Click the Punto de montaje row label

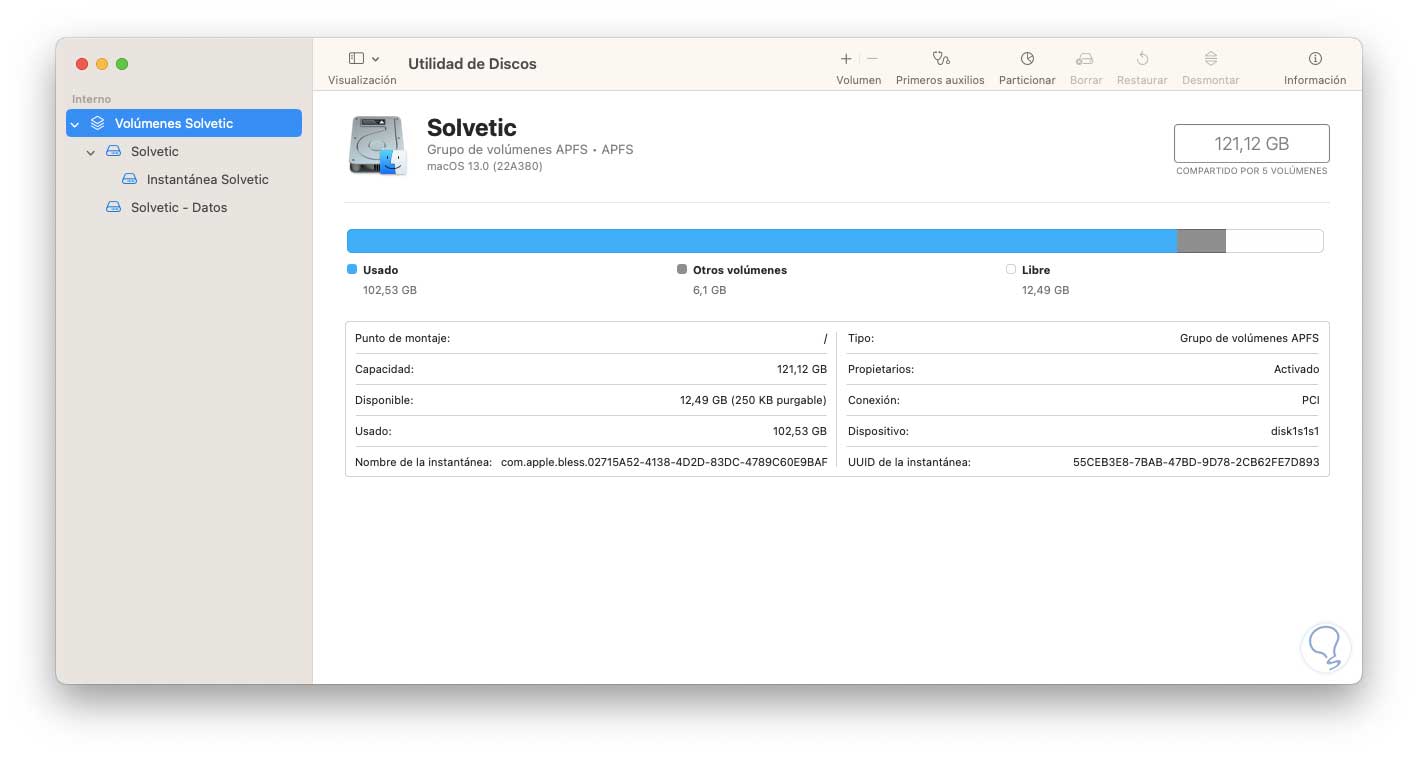[402, 338]
